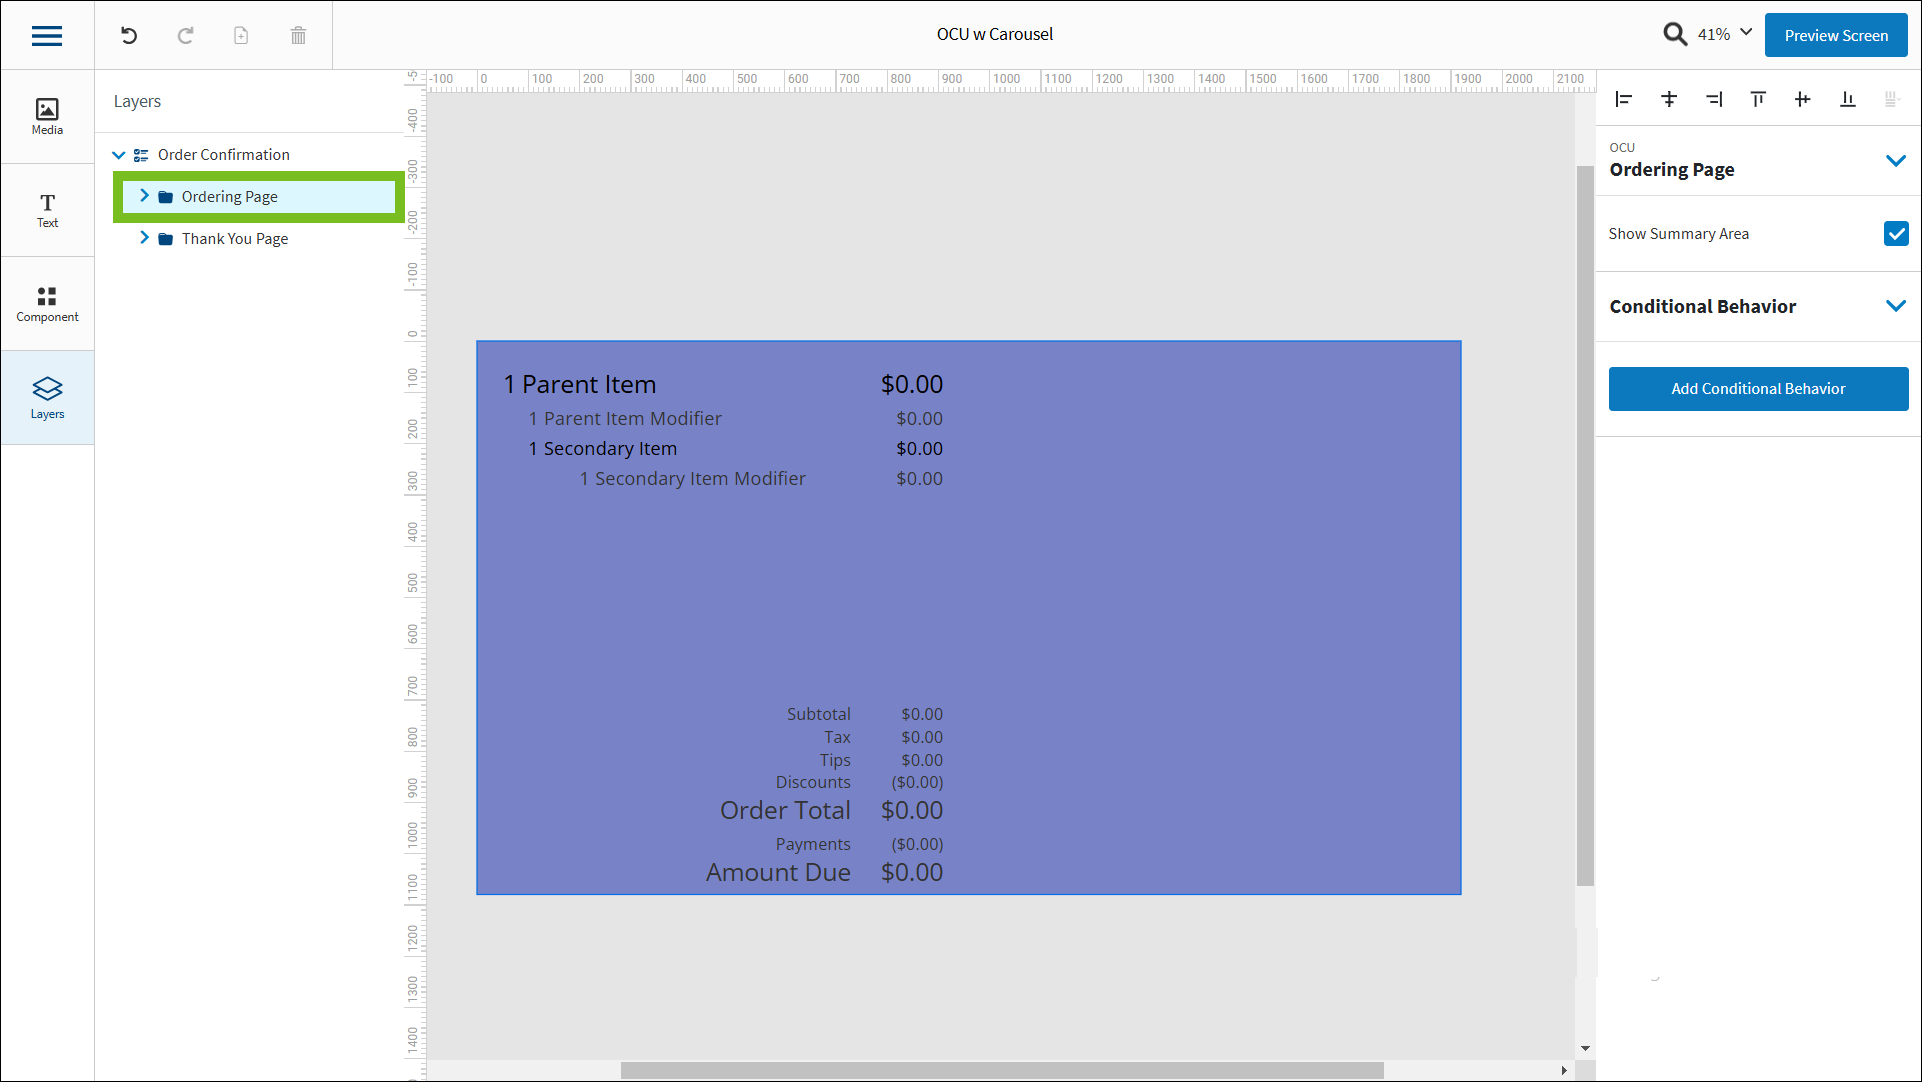
Task: Collapse the Order Confirmation tree item
Action: (119, 154)
